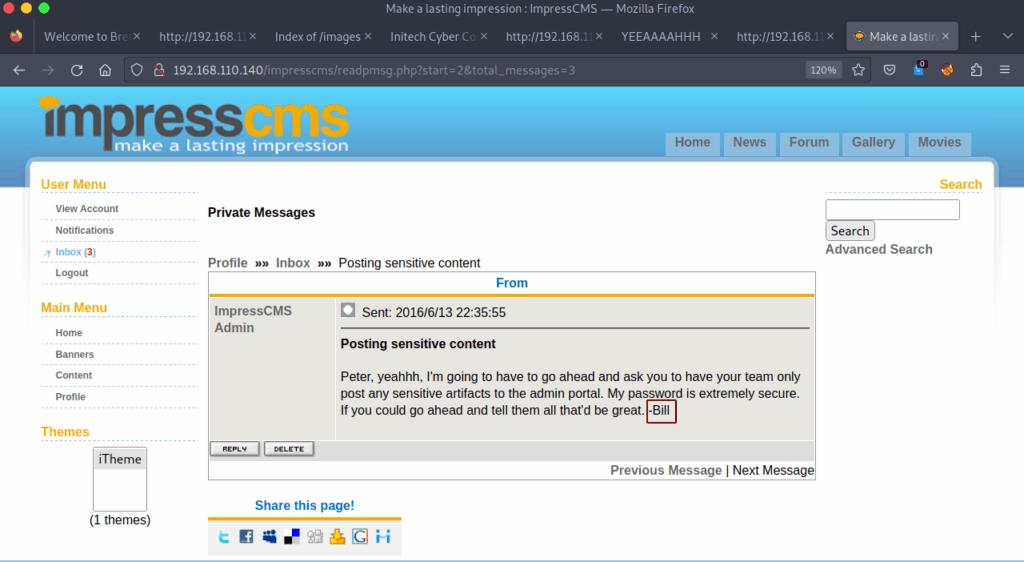The image size is (1024, 562).
Task: Open Profile in Main Menu
Action: pyautogui.click(x=71, y=397)
